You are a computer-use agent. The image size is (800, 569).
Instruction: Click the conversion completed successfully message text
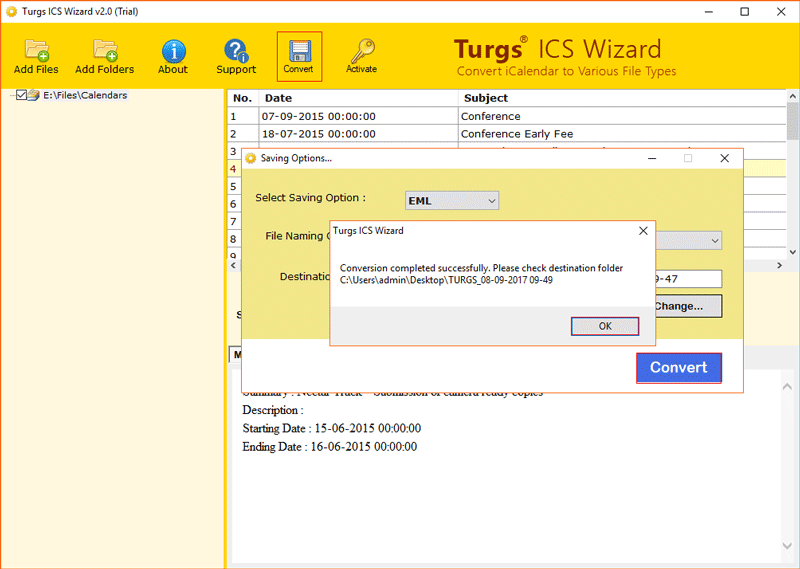click(x=481, y=274)
